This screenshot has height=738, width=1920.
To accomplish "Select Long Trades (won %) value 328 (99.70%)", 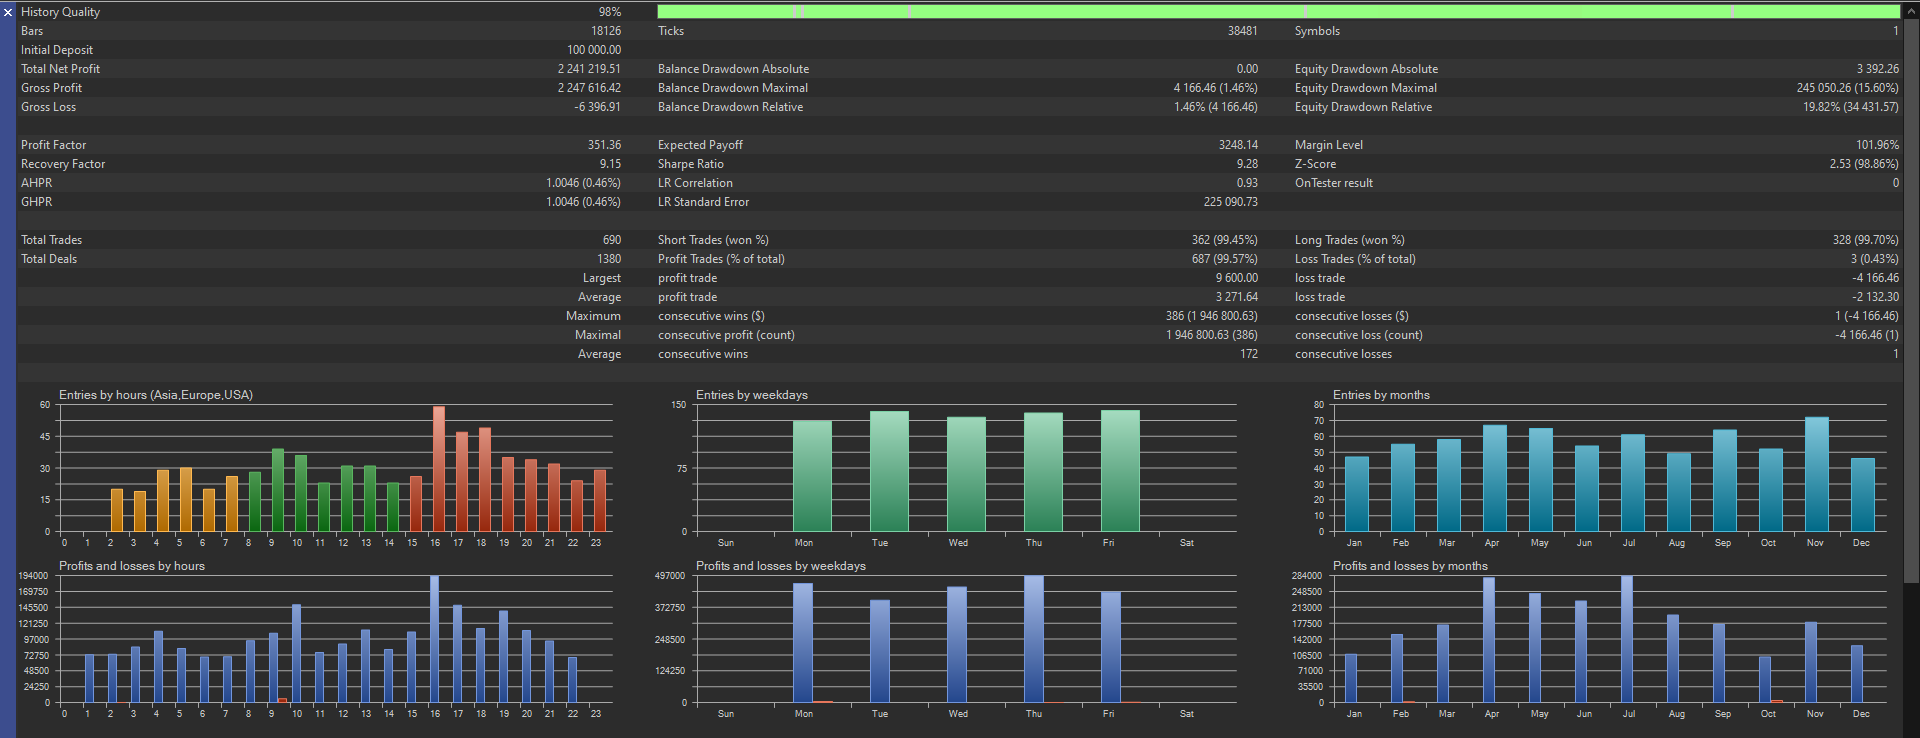I will click(x=1865, y=240).
